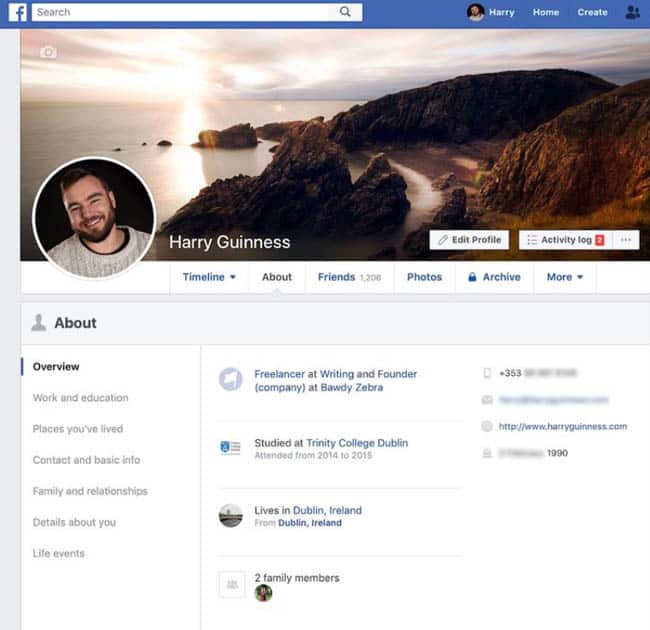The height and width of the screenshot is (630, 650).
Task: Open the Archive tab
Action: coord(494,277)
